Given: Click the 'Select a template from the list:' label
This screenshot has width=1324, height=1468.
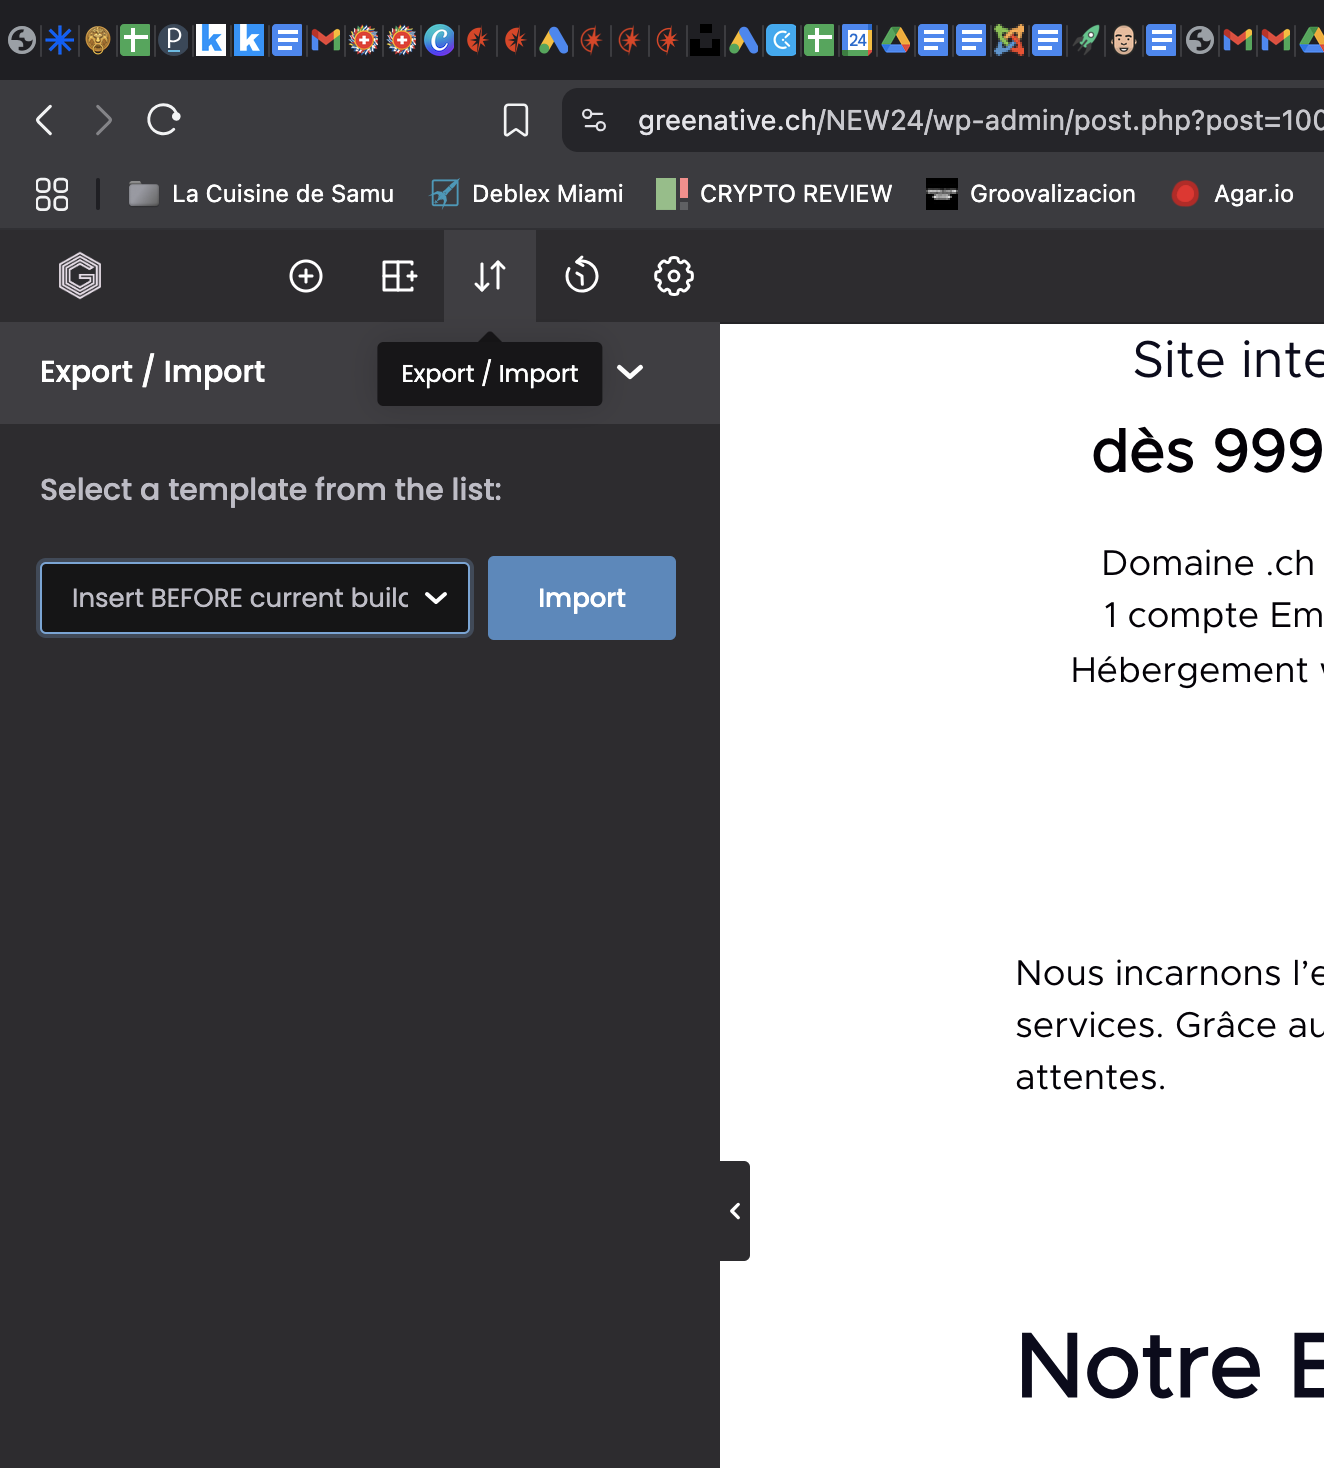Looking at the screenshot, I should (271, 490).
